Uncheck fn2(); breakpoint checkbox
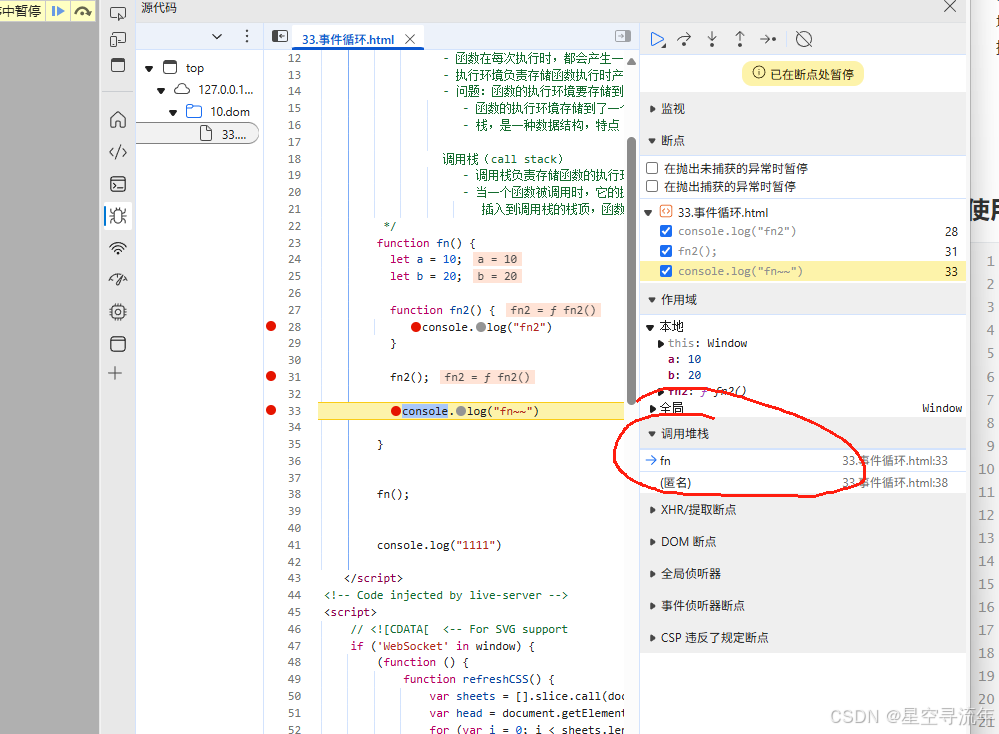Viewport: 999px width, 734px height. click(x=666, y=250)
